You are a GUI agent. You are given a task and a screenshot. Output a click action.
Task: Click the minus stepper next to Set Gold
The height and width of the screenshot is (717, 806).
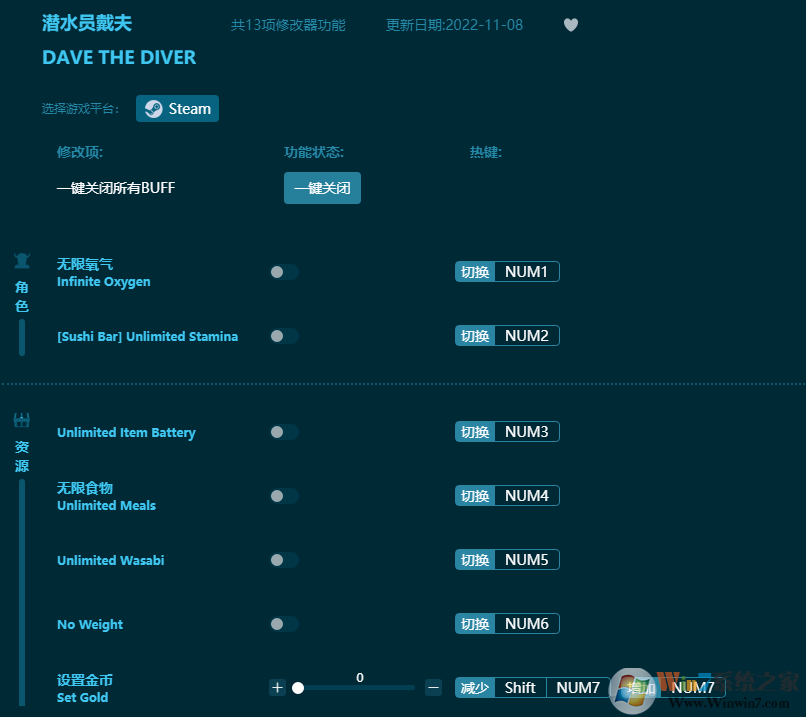pyautogui.click(x=433, y=688)
